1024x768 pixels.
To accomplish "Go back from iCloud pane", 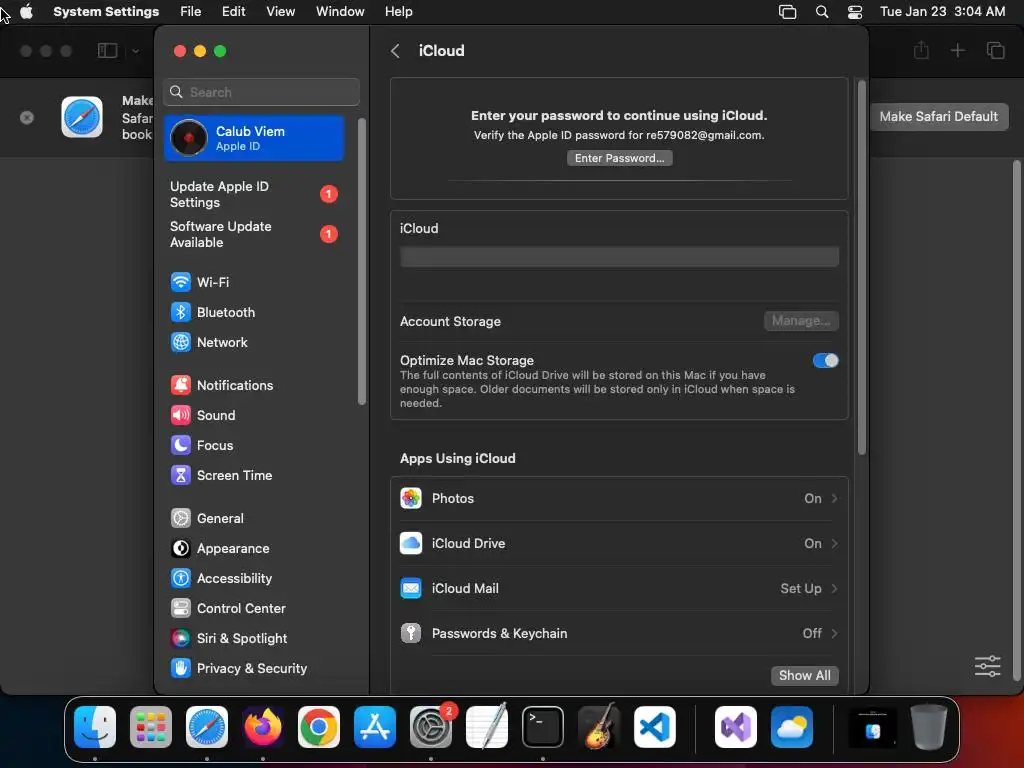I will click(395, 51).
